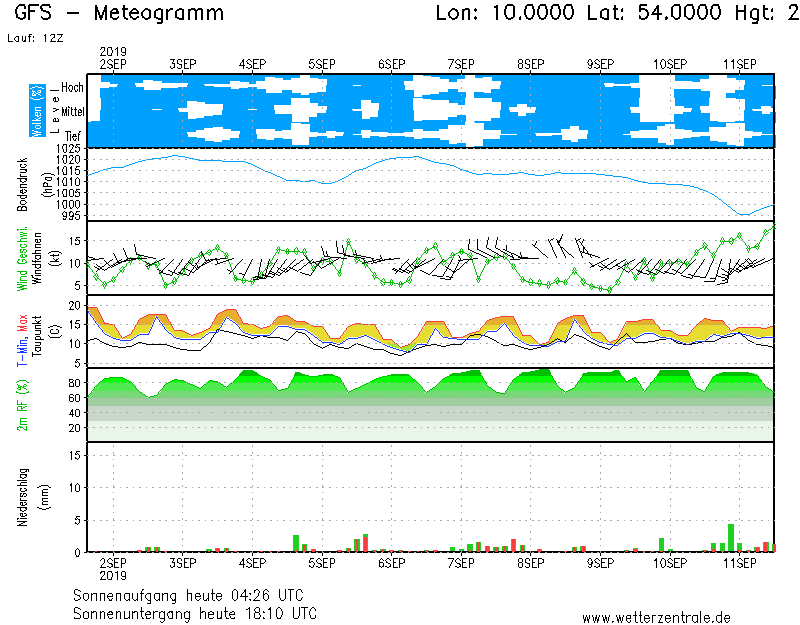Click the '20' humidity tick value

(x=74, y=428)
